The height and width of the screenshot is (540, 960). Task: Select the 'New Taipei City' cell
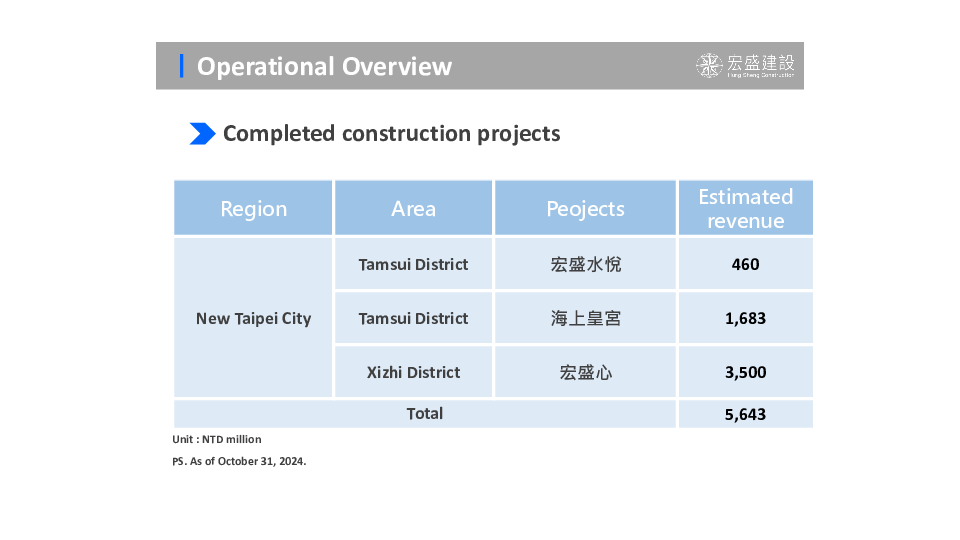click(x=253, y=318)
